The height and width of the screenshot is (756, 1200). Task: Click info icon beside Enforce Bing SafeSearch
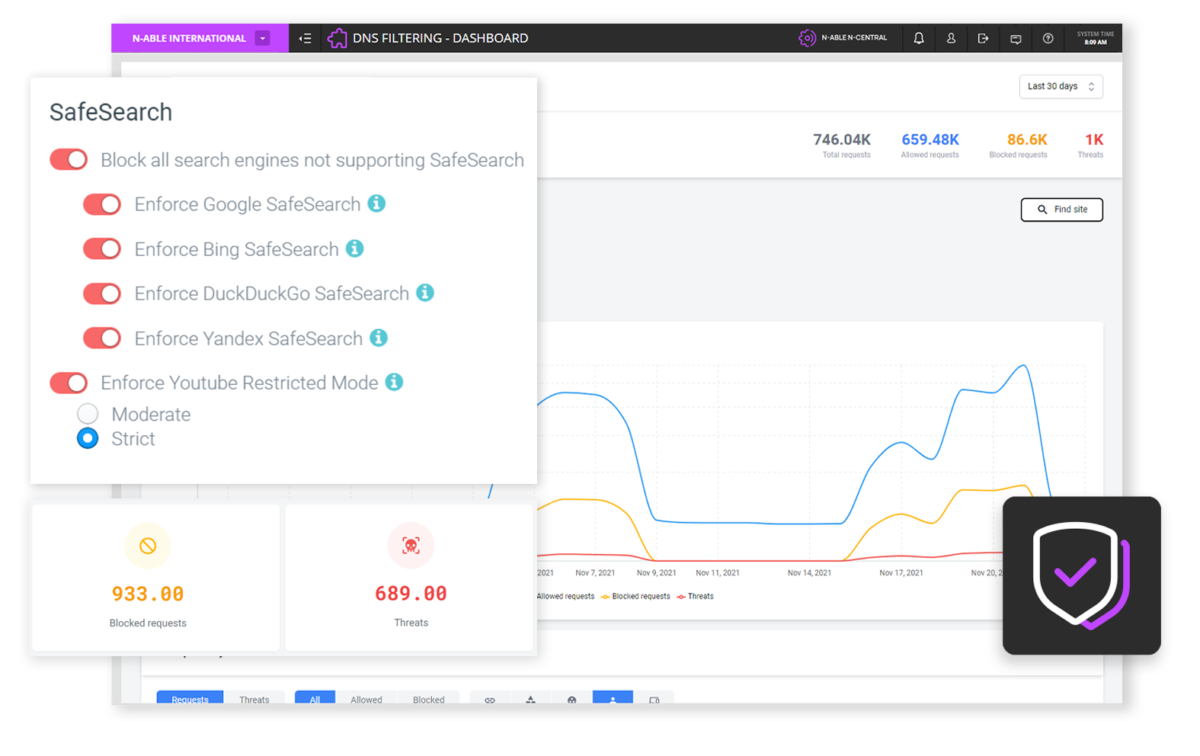coord(355,248)
